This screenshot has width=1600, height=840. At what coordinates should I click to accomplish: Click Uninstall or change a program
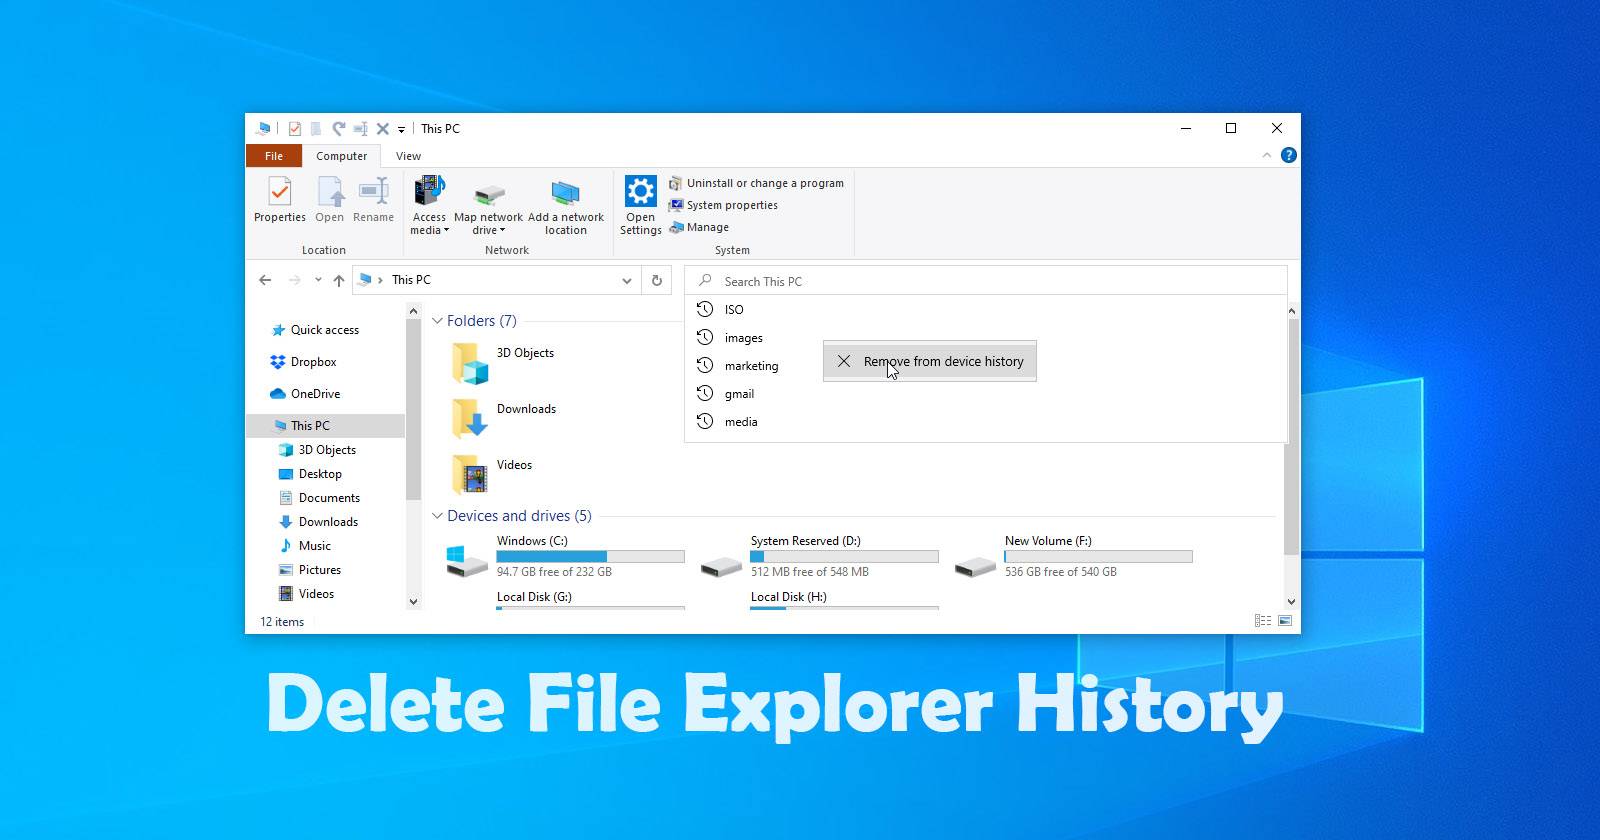[x=764, y=183]
